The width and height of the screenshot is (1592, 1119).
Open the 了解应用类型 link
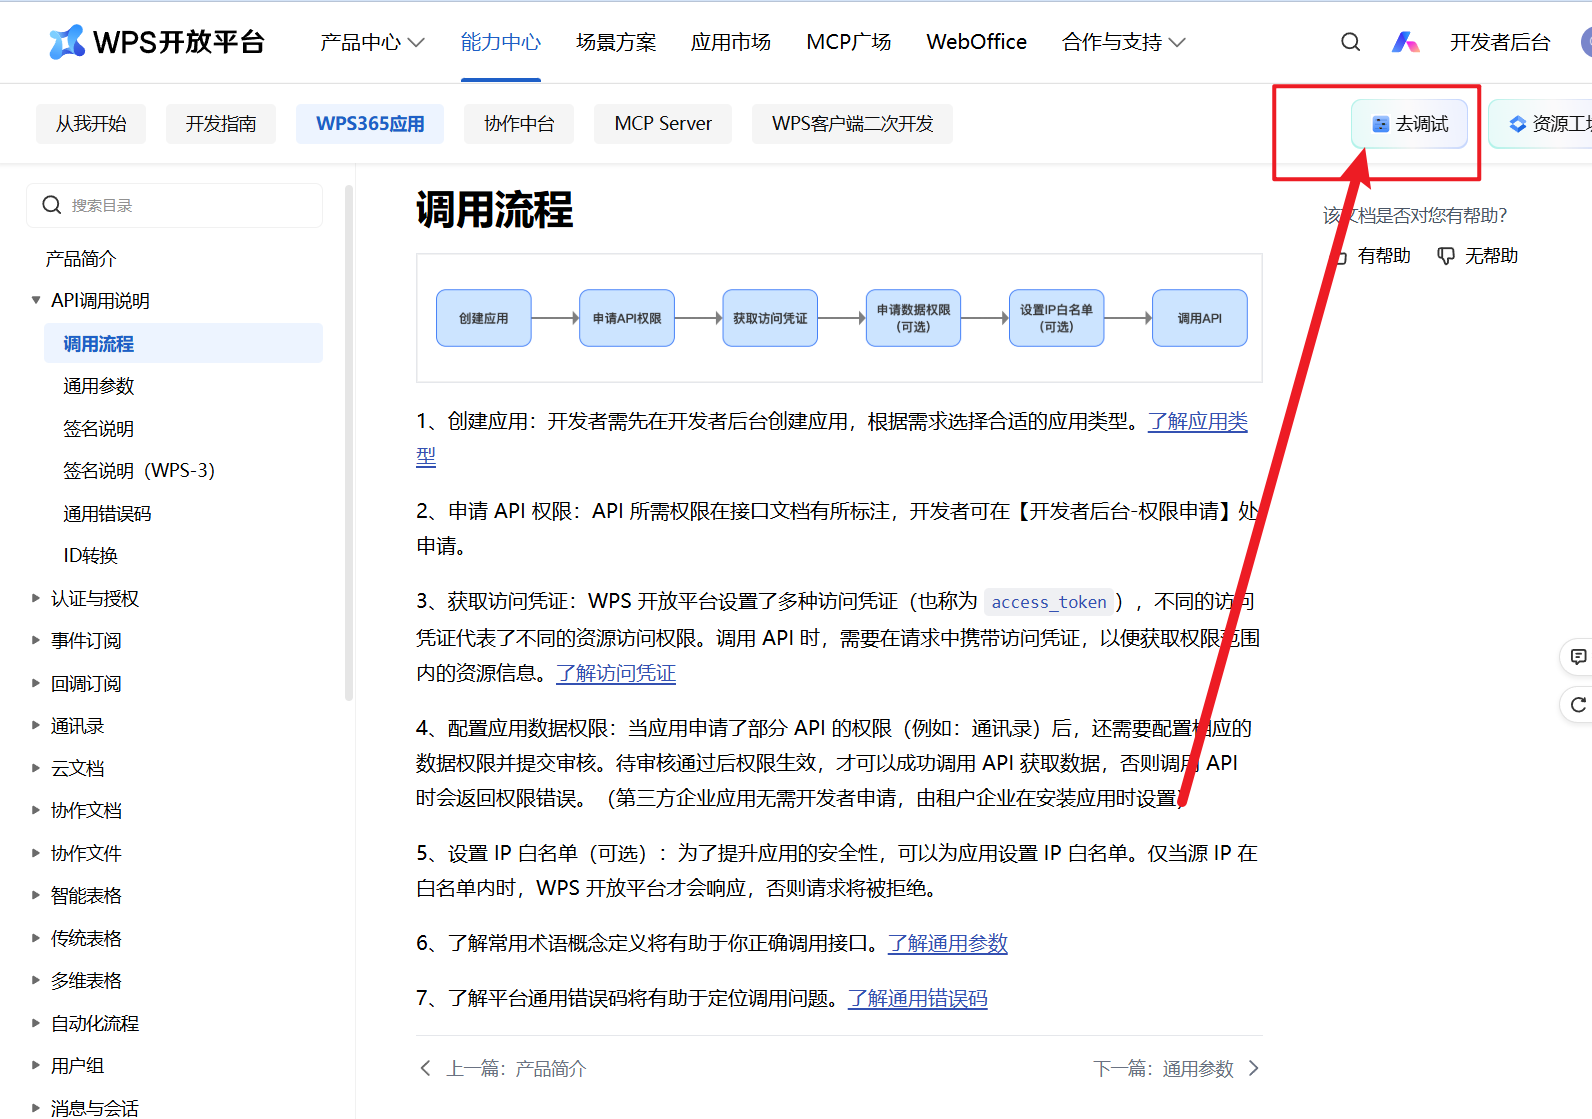(1198, 422)
